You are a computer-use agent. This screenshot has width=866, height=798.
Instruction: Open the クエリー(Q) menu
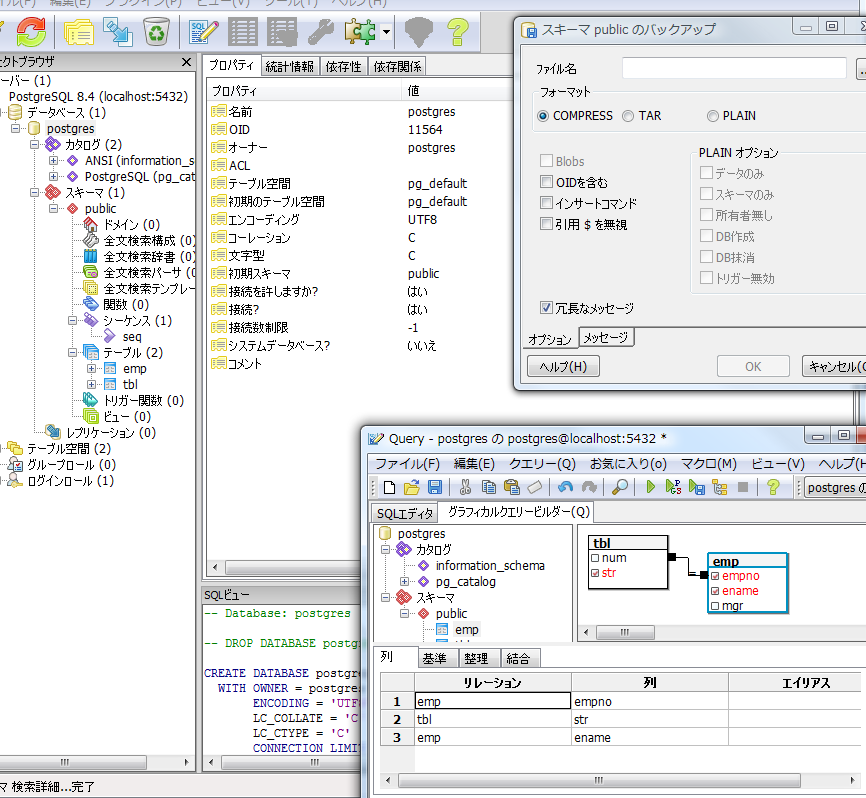(541, 464)
